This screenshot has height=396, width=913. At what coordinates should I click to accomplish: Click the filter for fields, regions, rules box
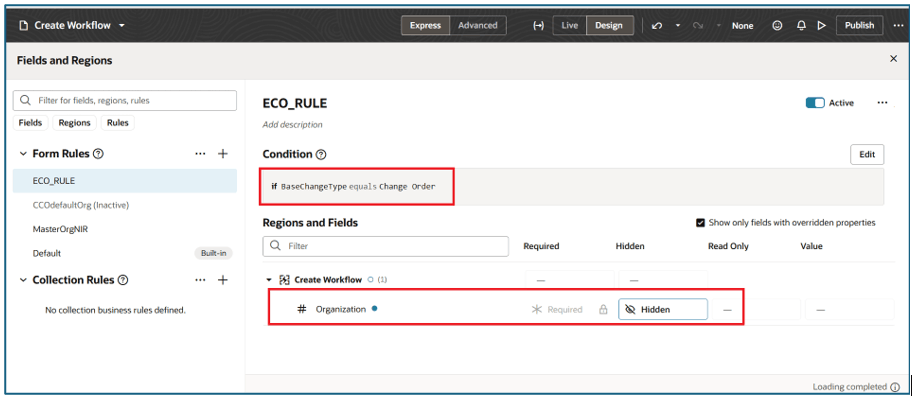125,100
